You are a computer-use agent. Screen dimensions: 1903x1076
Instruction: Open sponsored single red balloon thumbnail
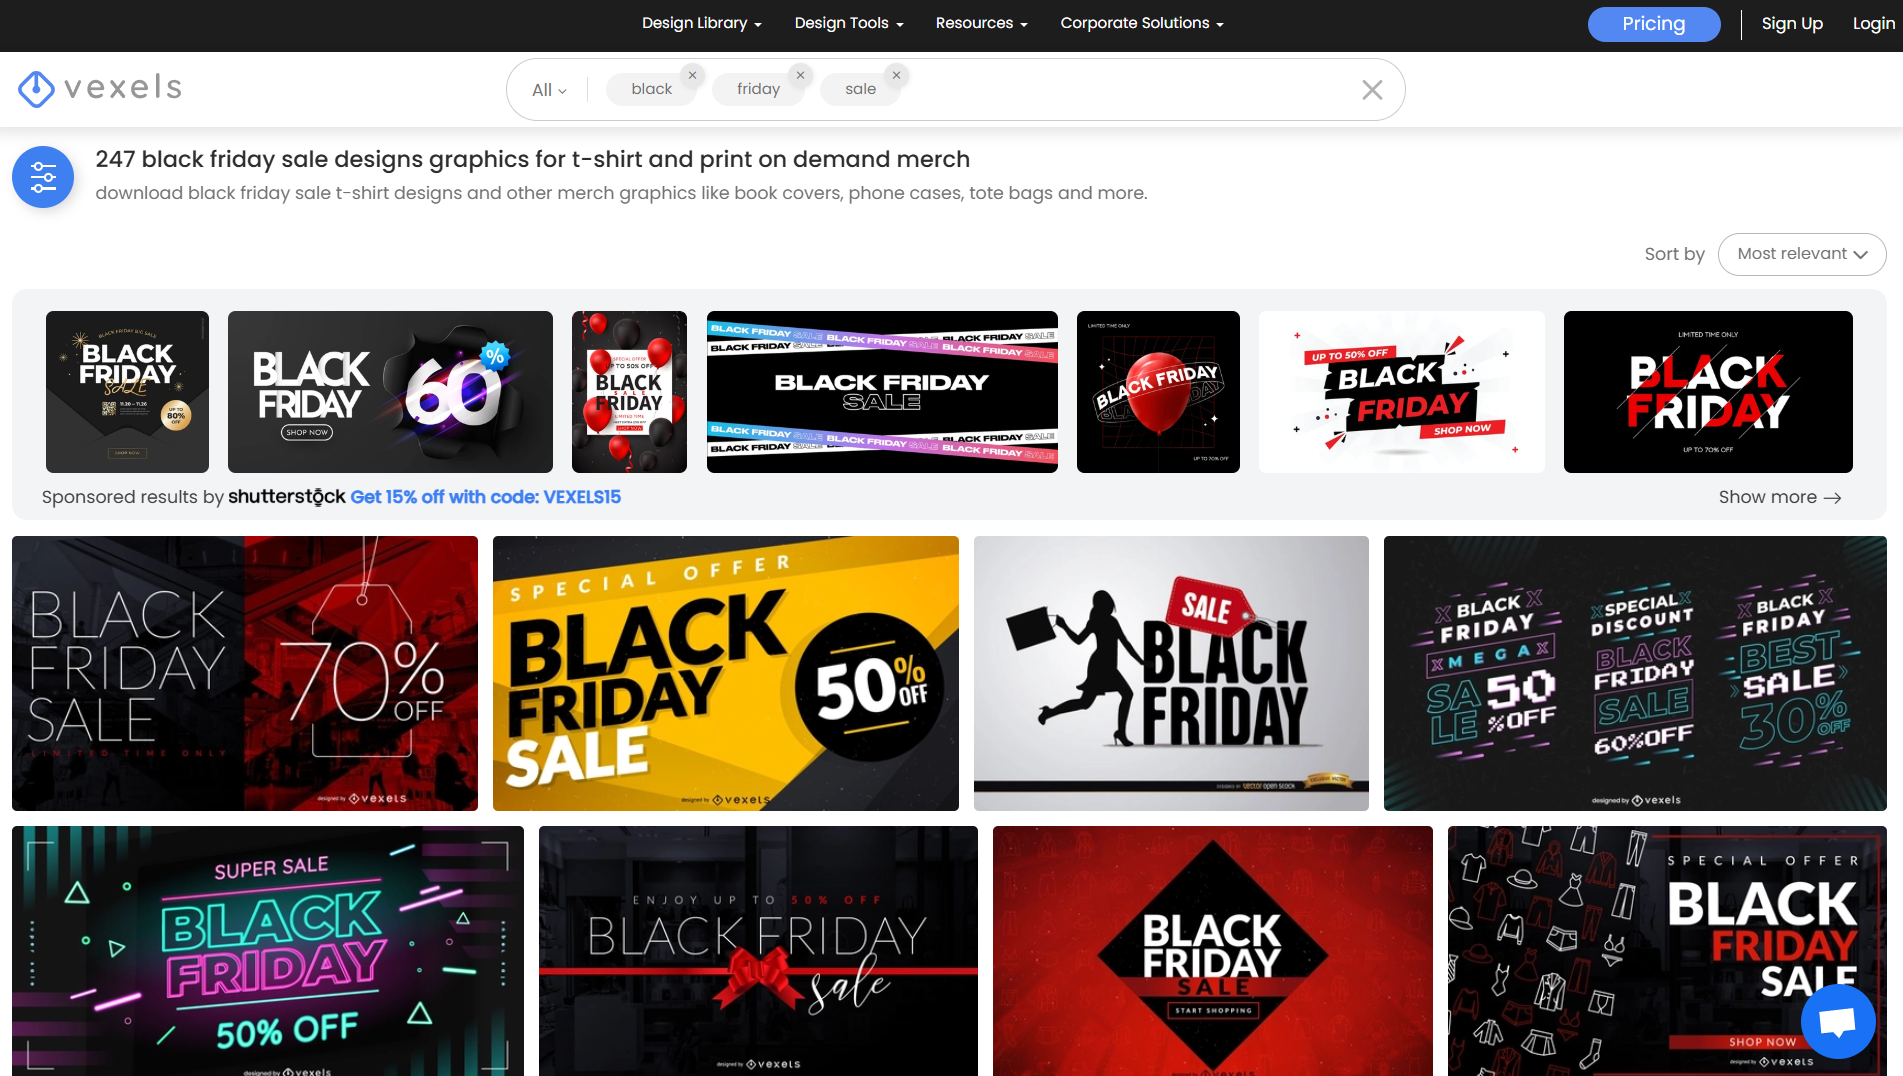coord(1158,392)
